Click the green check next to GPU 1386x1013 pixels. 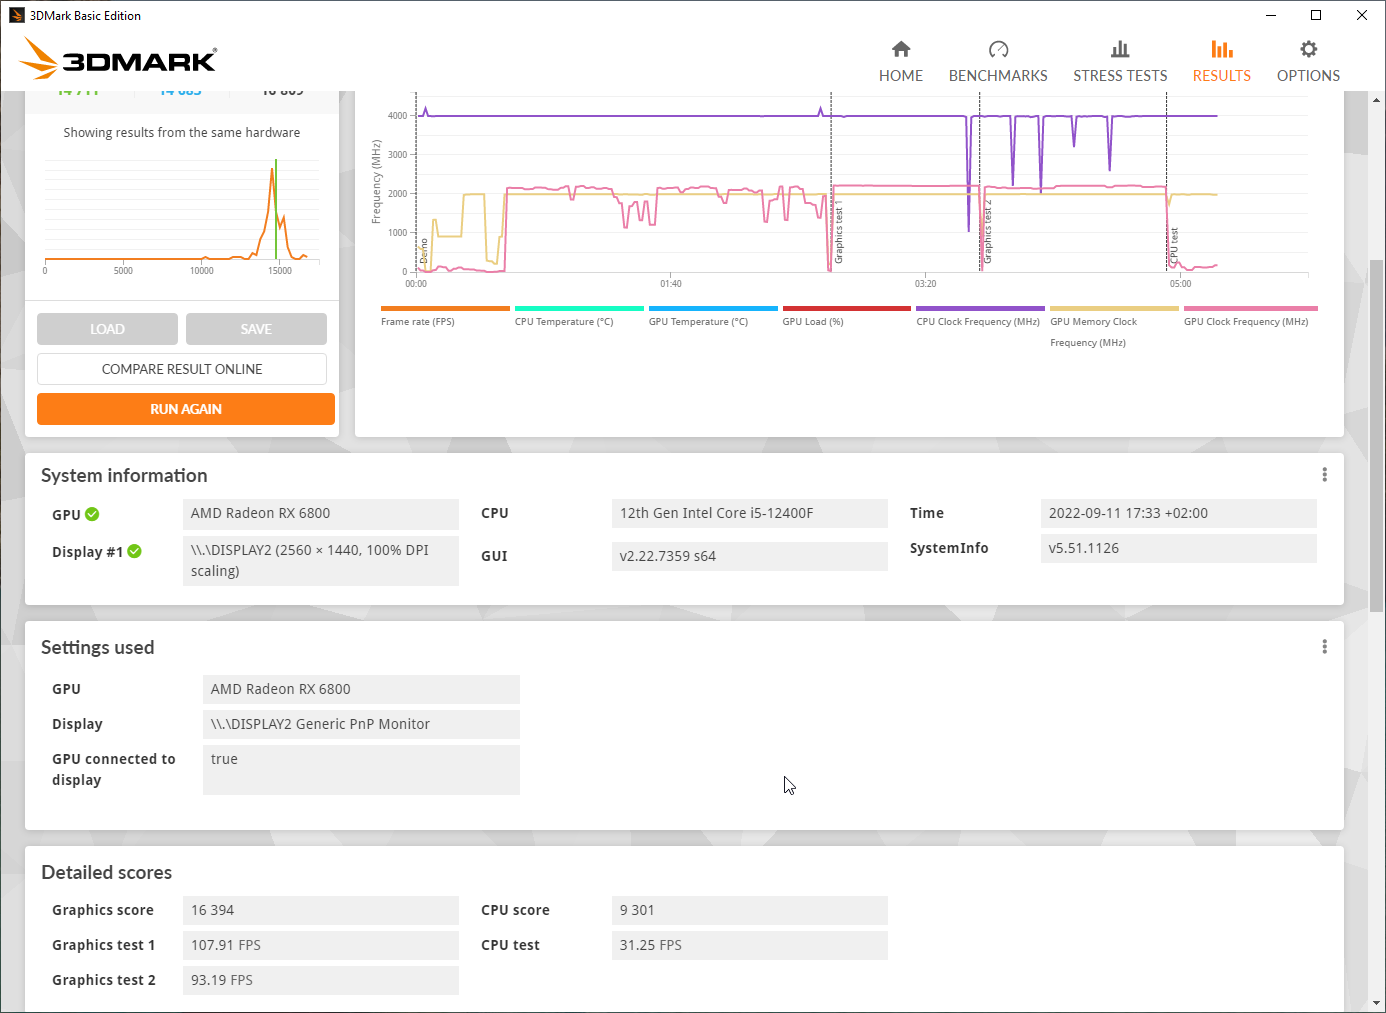coord(92,514)
